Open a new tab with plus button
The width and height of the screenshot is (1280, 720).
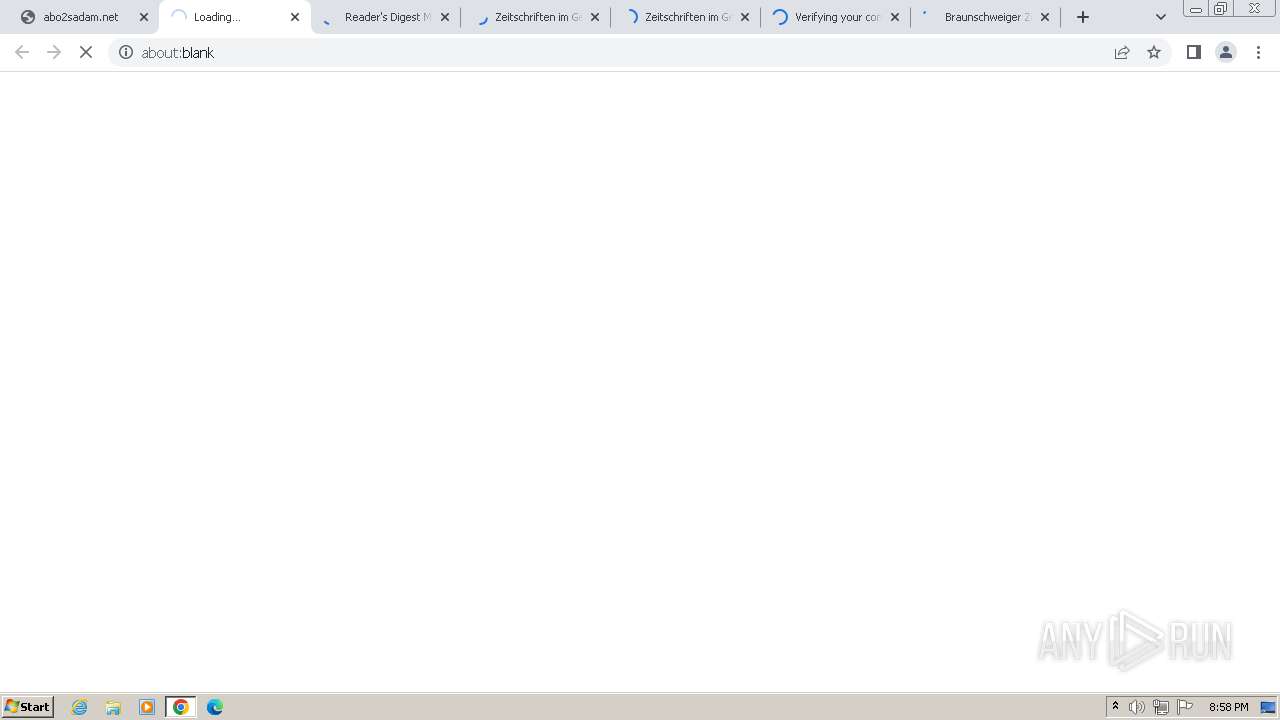(x=1083, y=17)
